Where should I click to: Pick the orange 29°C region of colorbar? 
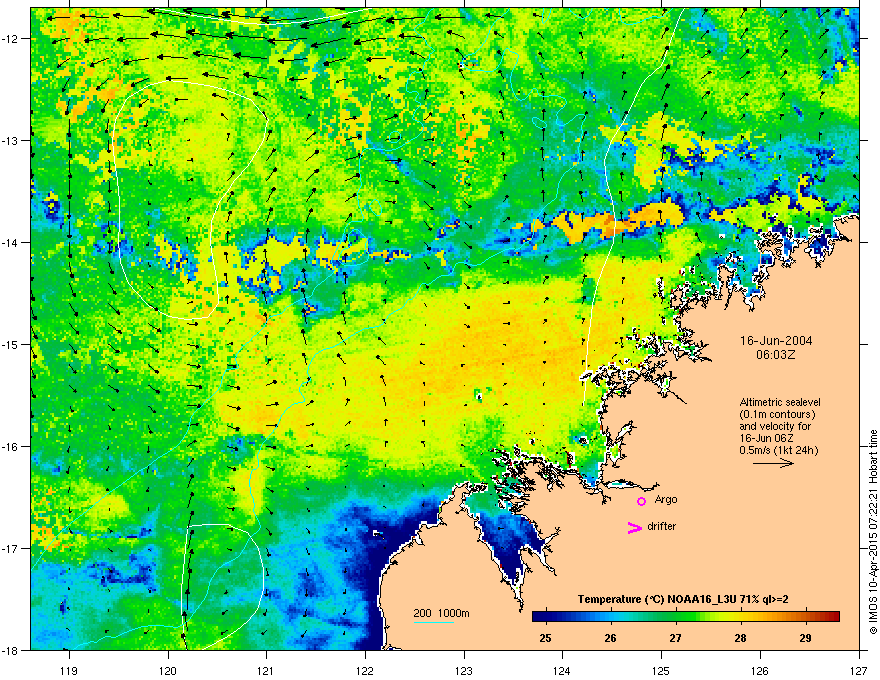click(x=806, y=617)
